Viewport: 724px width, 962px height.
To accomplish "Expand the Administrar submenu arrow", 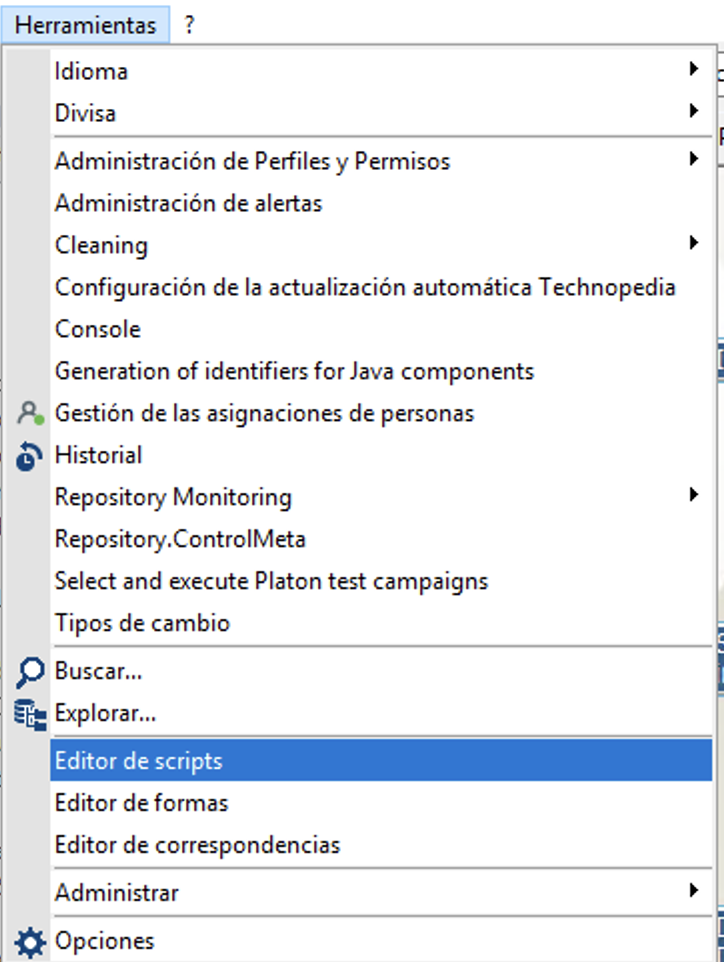I will click(693, 890).
